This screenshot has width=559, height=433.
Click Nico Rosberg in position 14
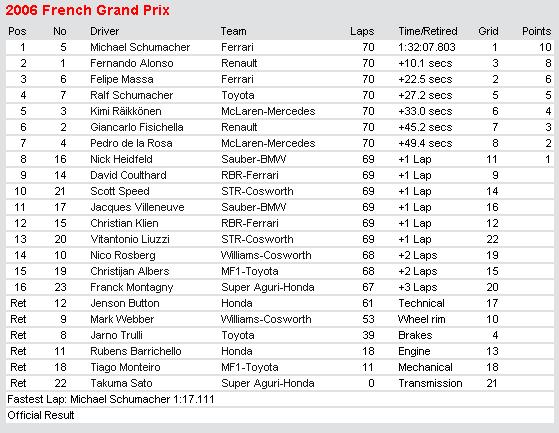(x=123, y=255)
